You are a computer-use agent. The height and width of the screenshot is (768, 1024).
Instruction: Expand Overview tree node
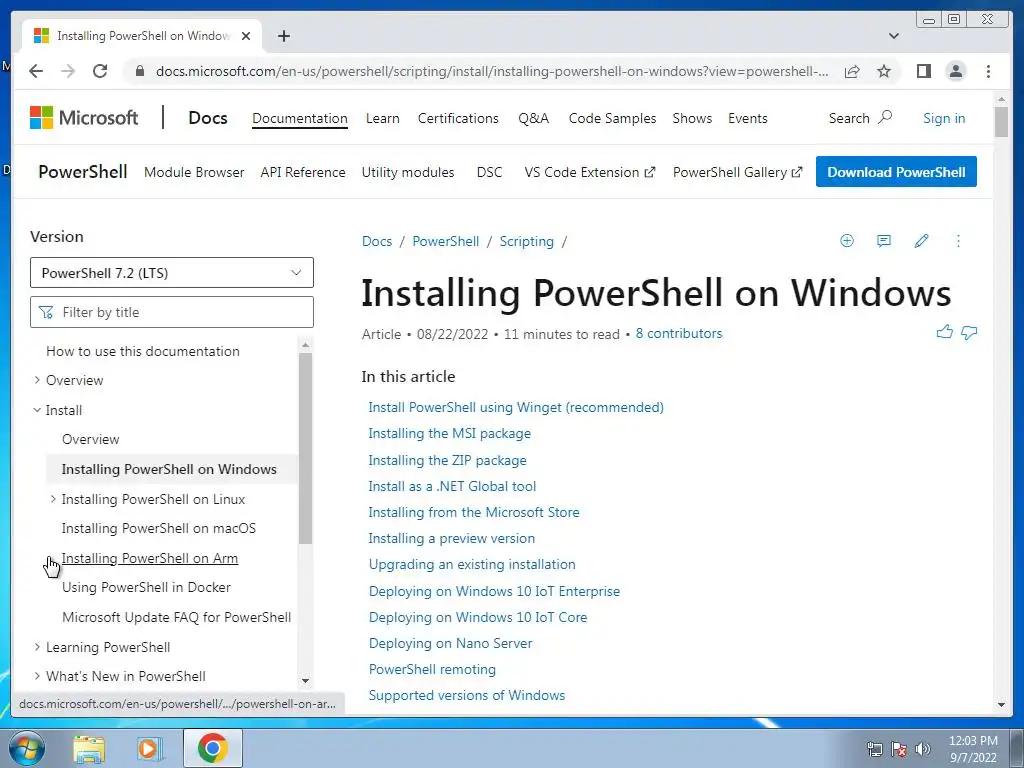[37, 380]
